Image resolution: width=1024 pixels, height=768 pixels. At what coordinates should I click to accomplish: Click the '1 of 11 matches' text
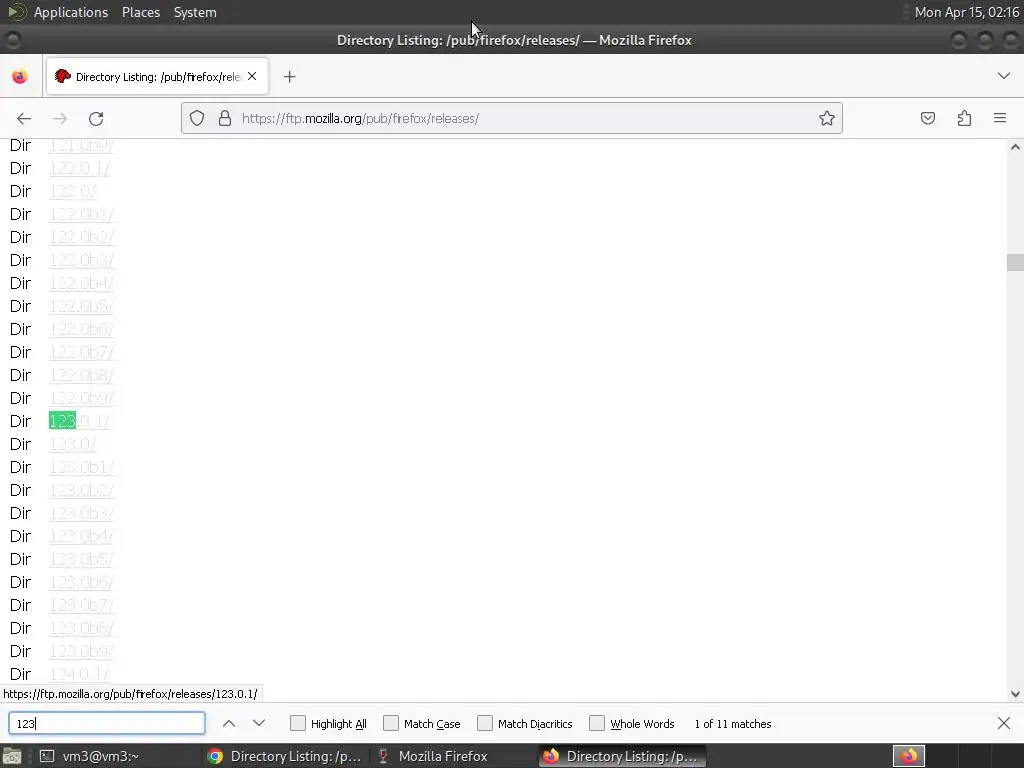point(733,724)
